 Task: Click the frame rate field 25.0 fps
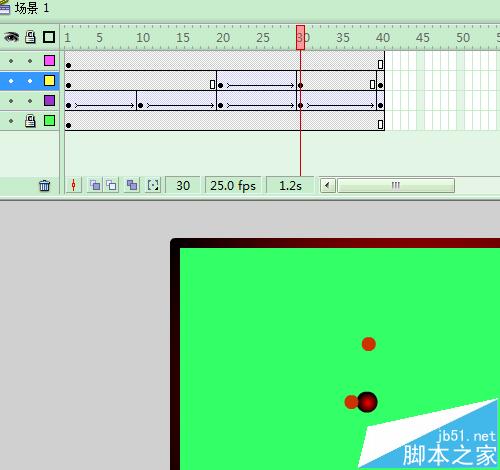tap(233, 185)
